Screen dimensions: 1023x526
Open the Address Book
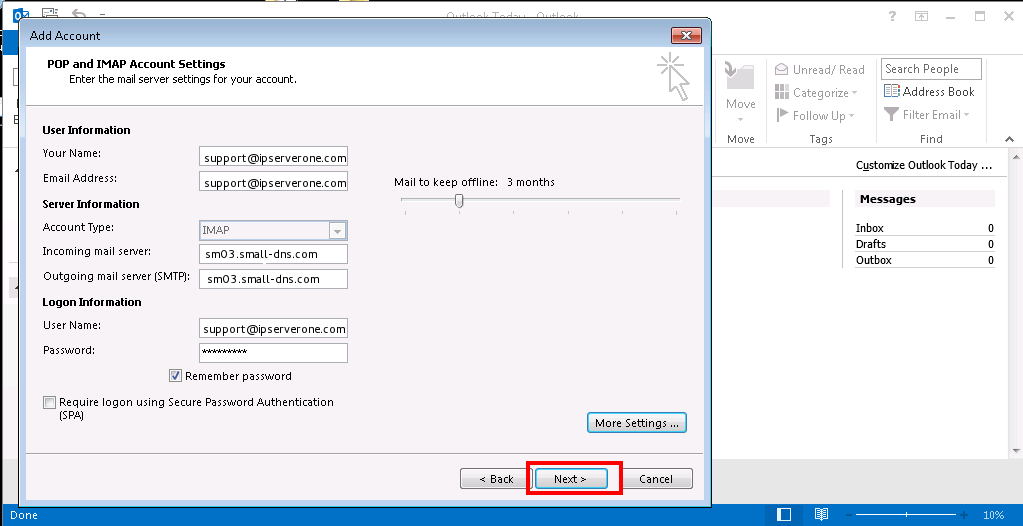[x=929, y=92]
